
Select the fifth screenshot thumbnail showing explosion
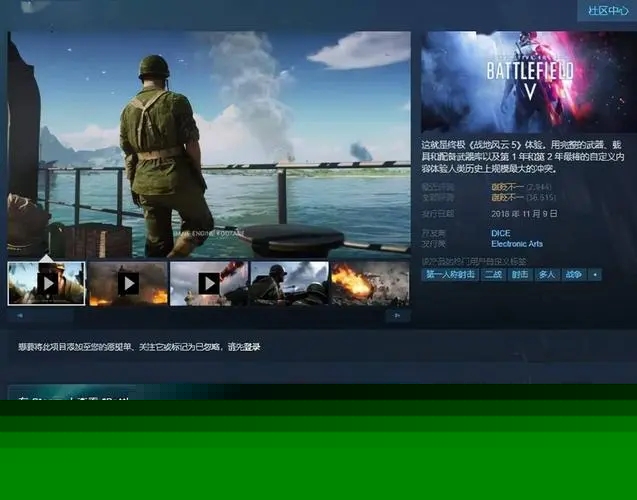point(370,284)
